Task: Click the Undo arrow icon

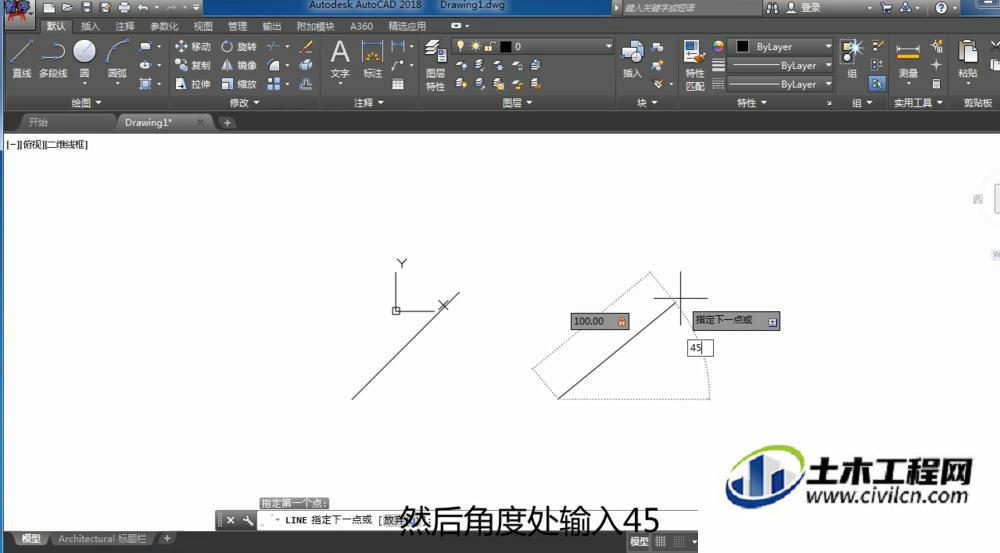Action: coord(143,8)
